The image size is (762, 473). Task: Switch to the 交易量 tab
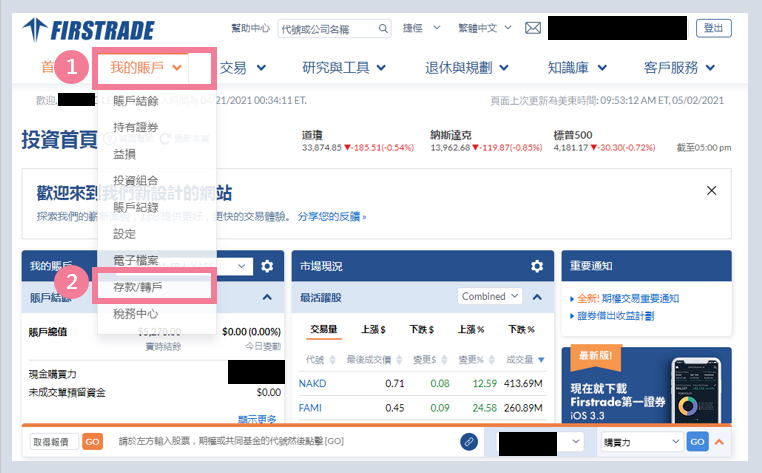(x=324, y=330)
